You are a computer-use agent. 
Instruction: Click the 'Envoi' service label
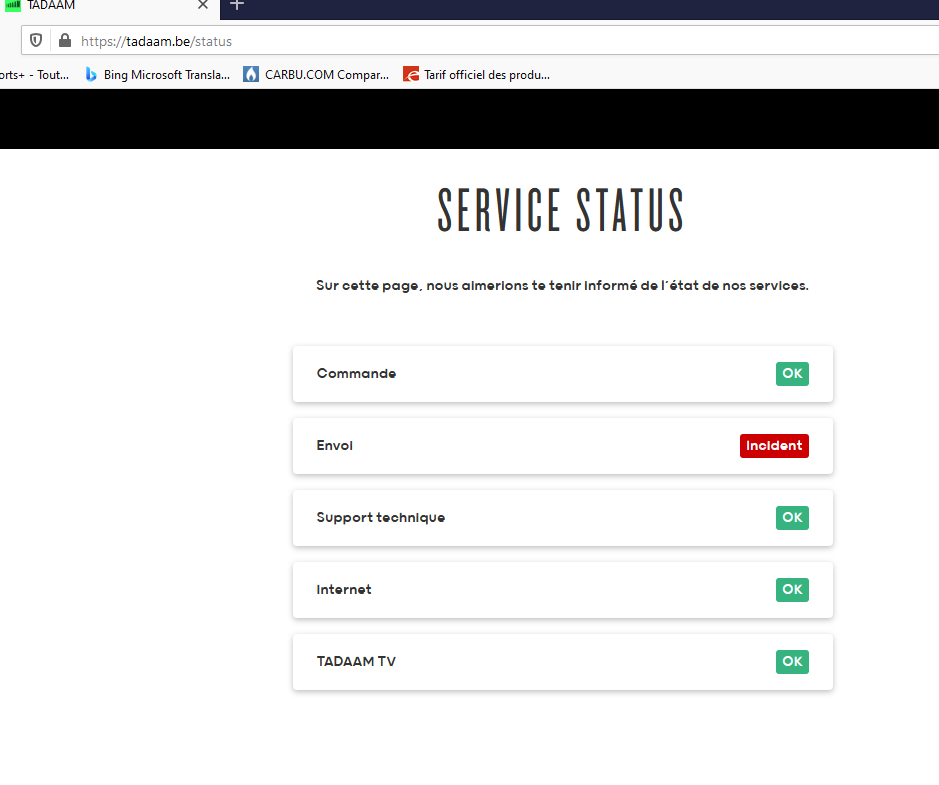click(x=335, y=445)
